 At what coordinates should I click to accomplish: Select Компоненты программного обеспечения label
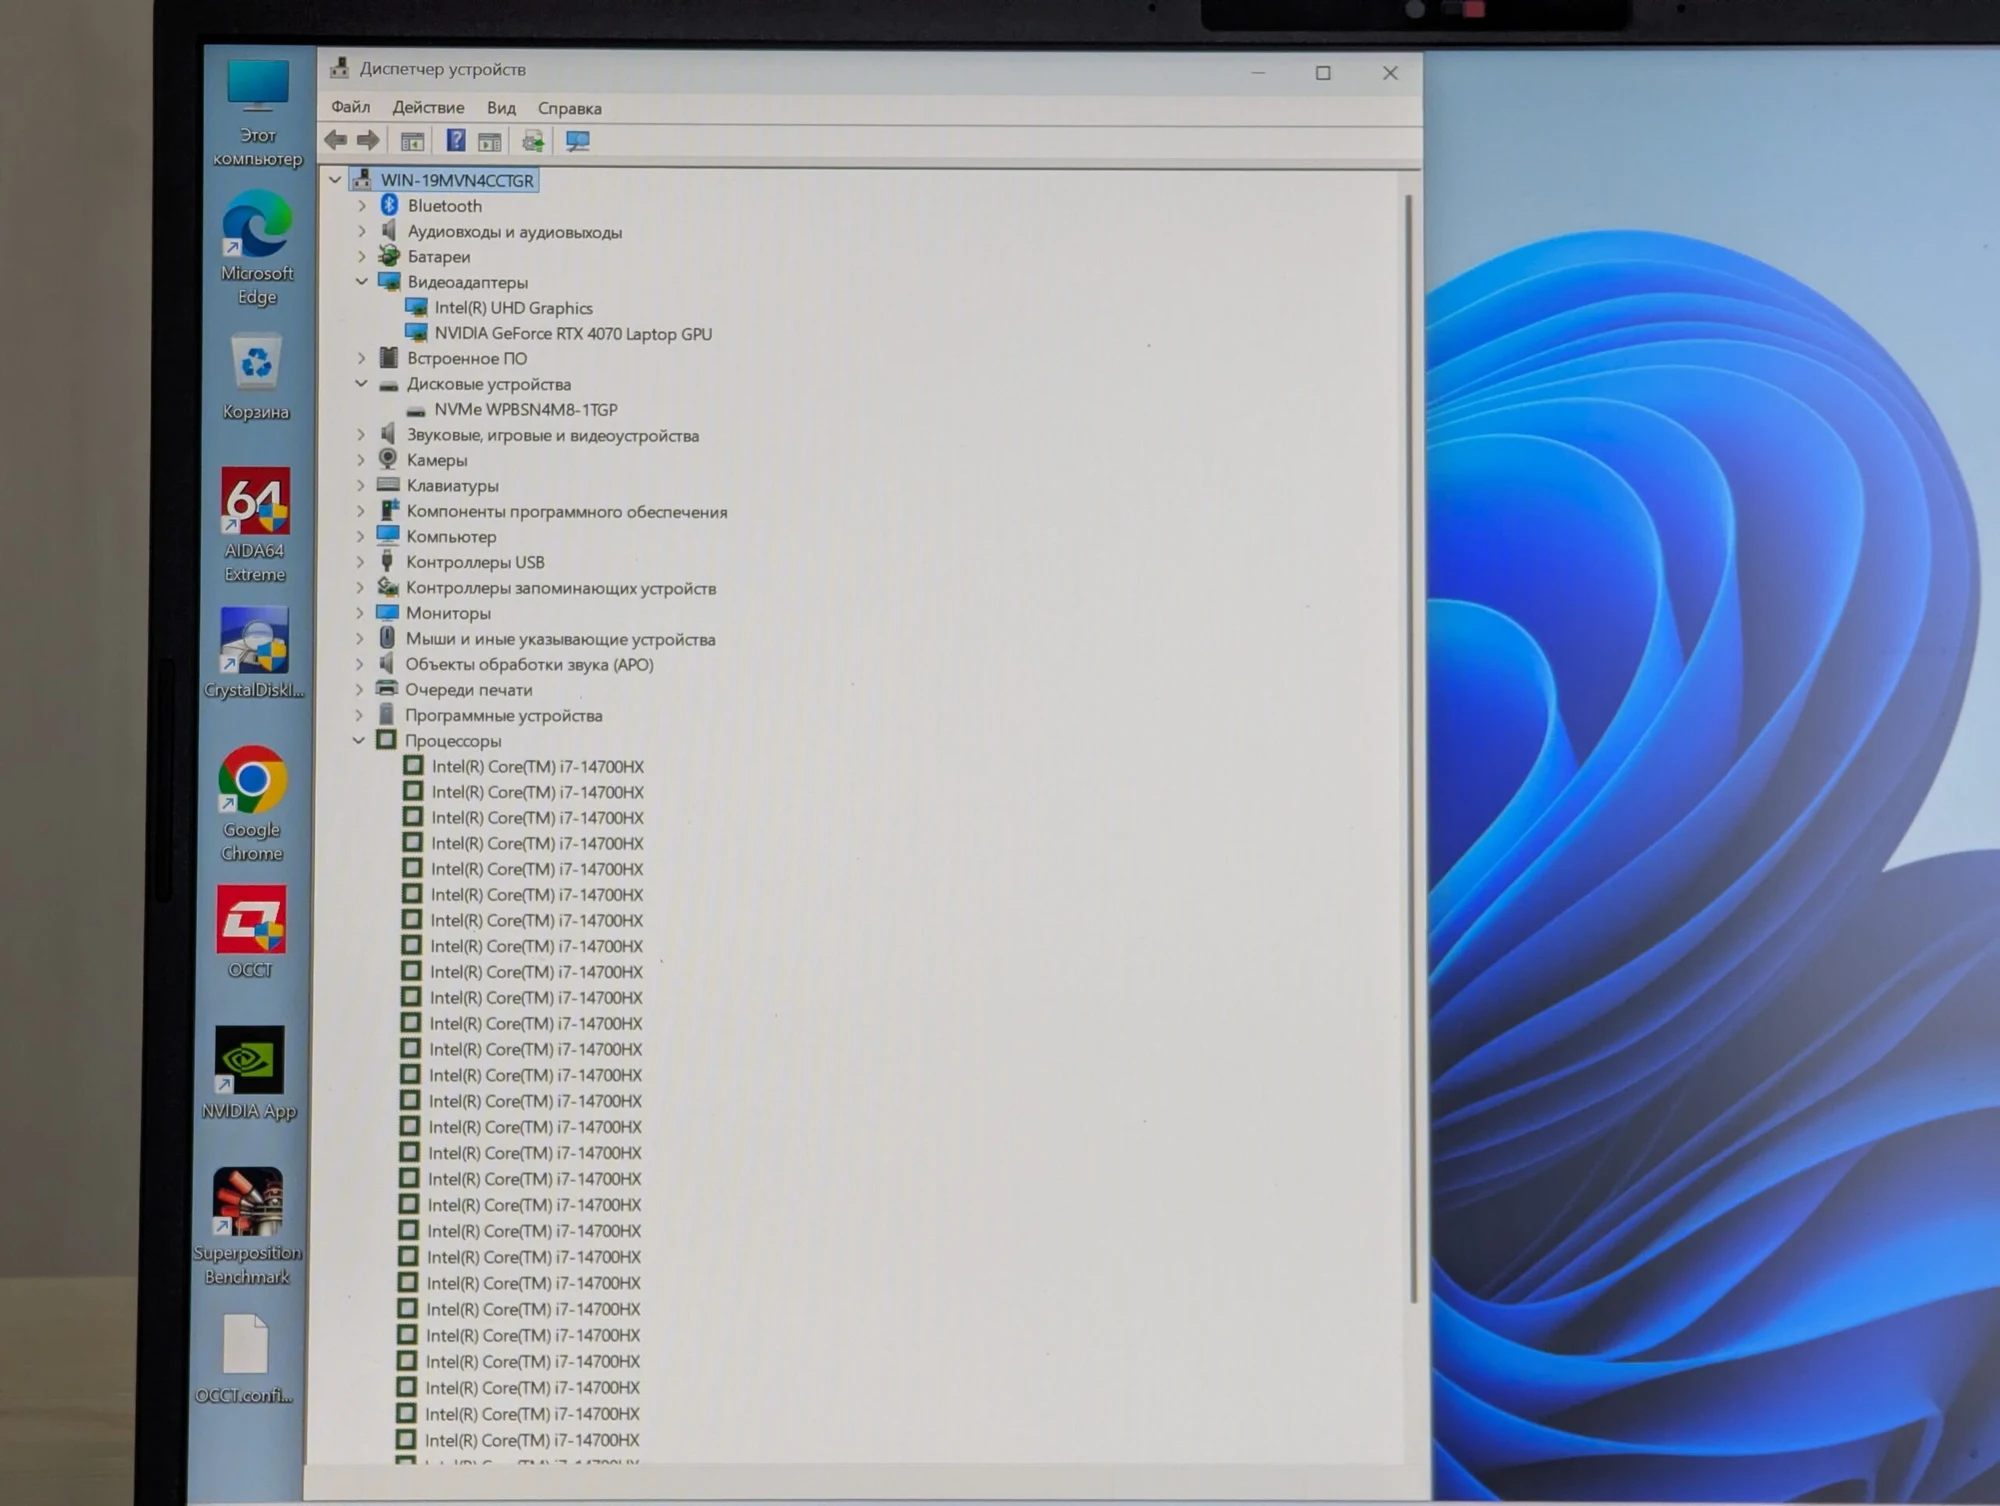click(x=567, y=512)
